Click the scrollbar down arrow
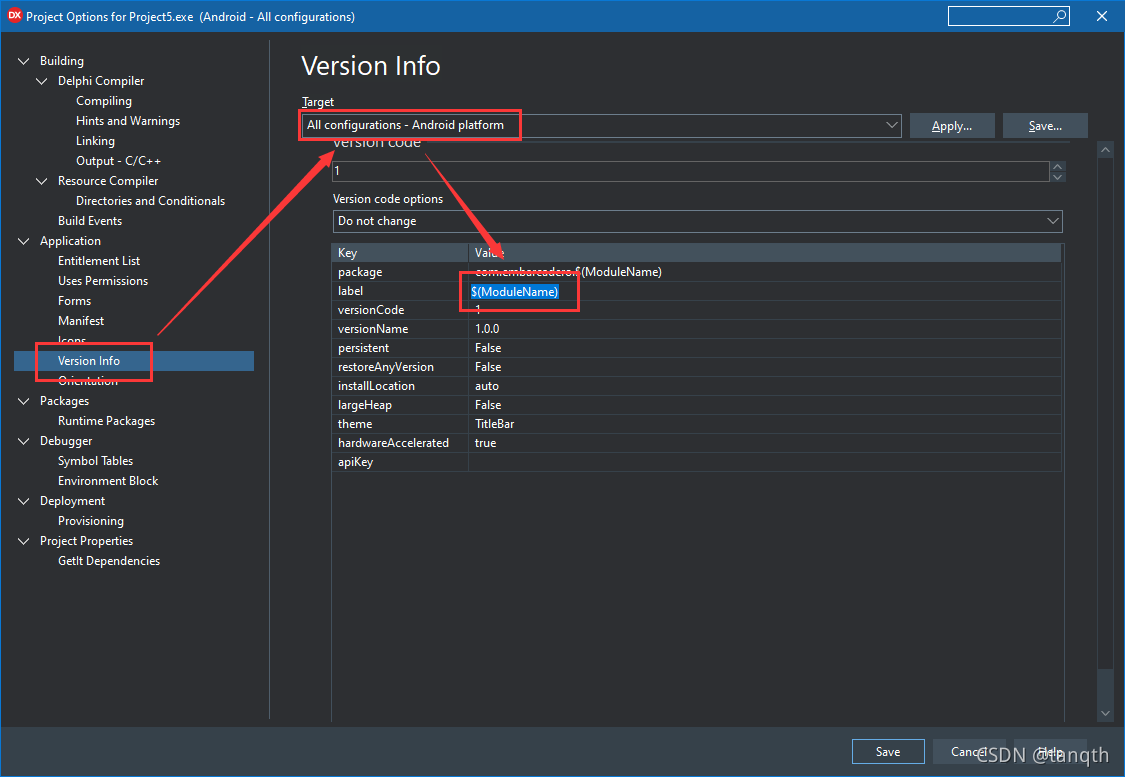The image size is (1125, 777). [x=1106, y=713]
